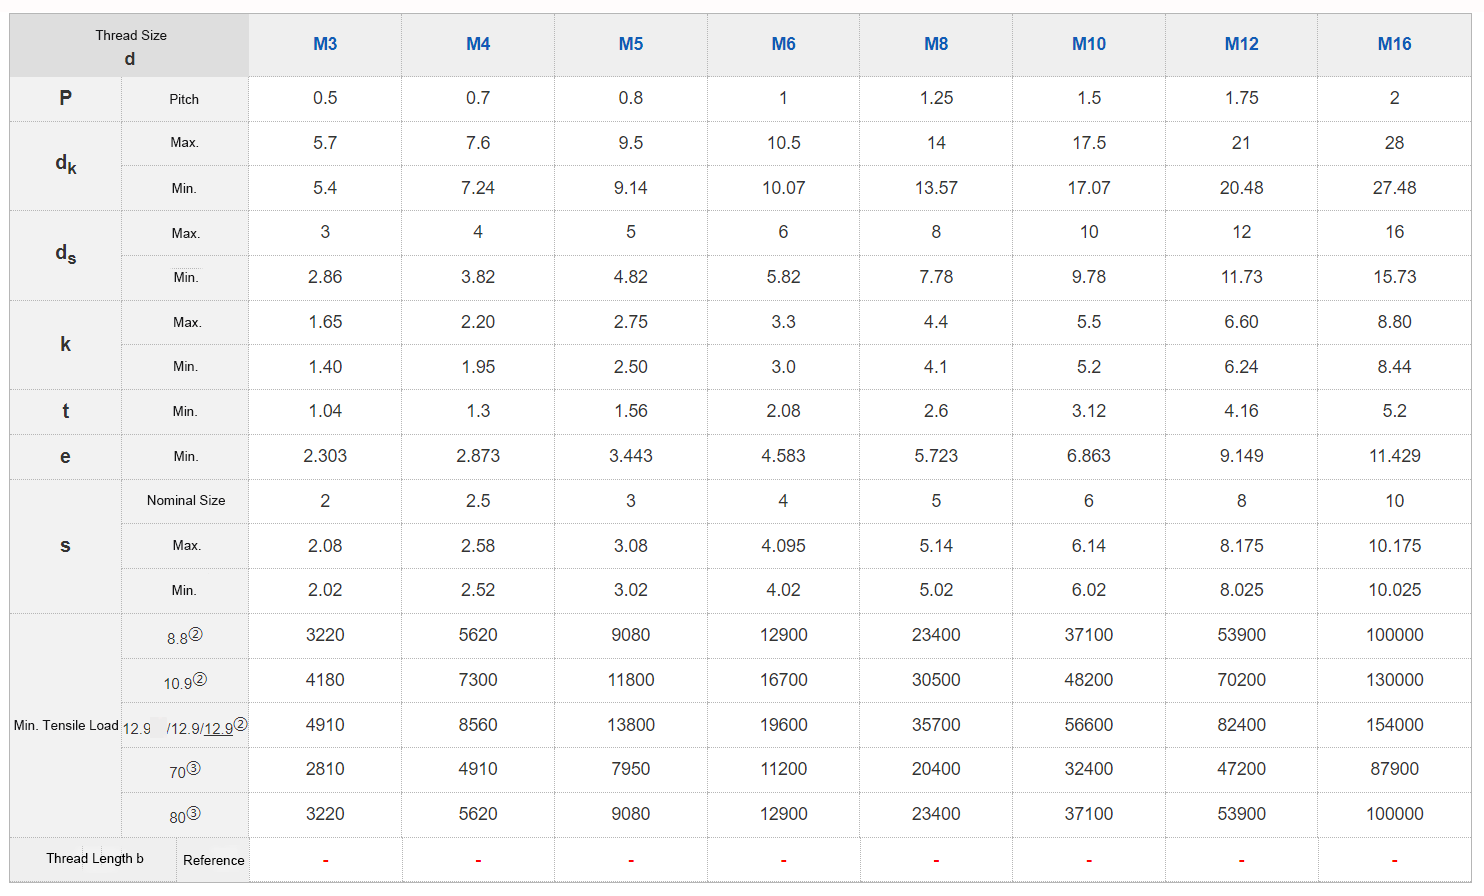Click tensile load value 4180

click(x=325, y=680)
